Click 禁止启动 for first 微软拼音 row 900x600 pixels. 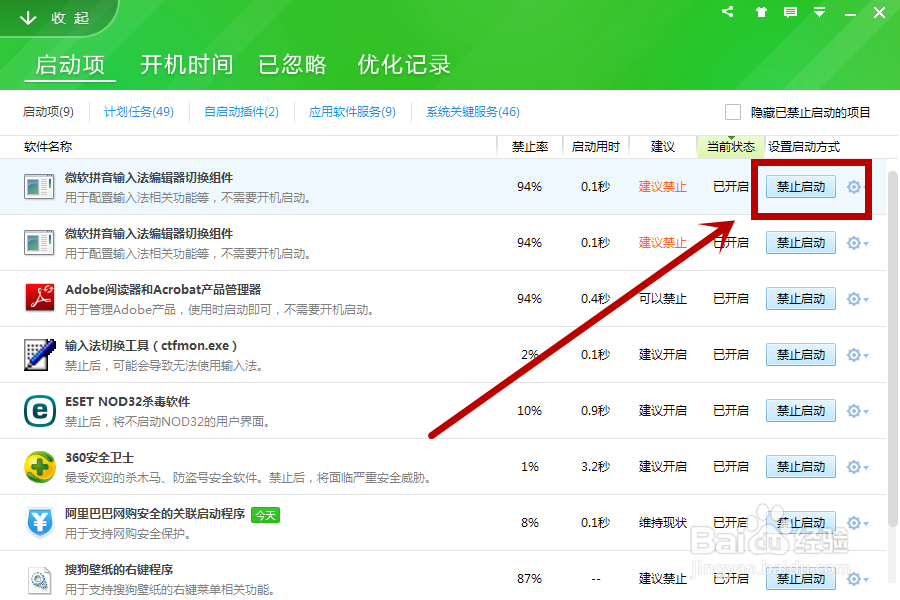[801, 187]
